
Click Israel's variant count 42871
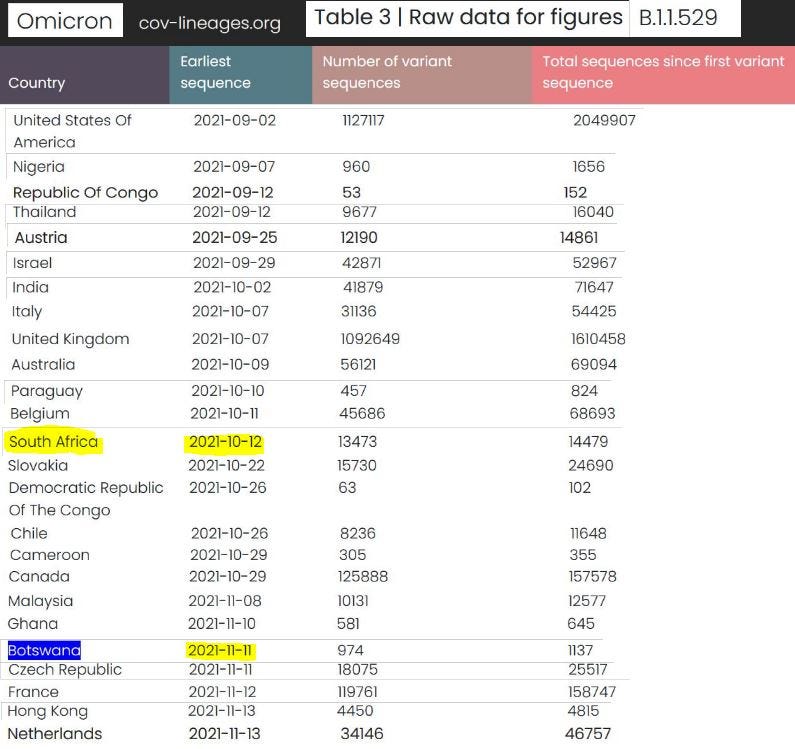tap(361, 263)
